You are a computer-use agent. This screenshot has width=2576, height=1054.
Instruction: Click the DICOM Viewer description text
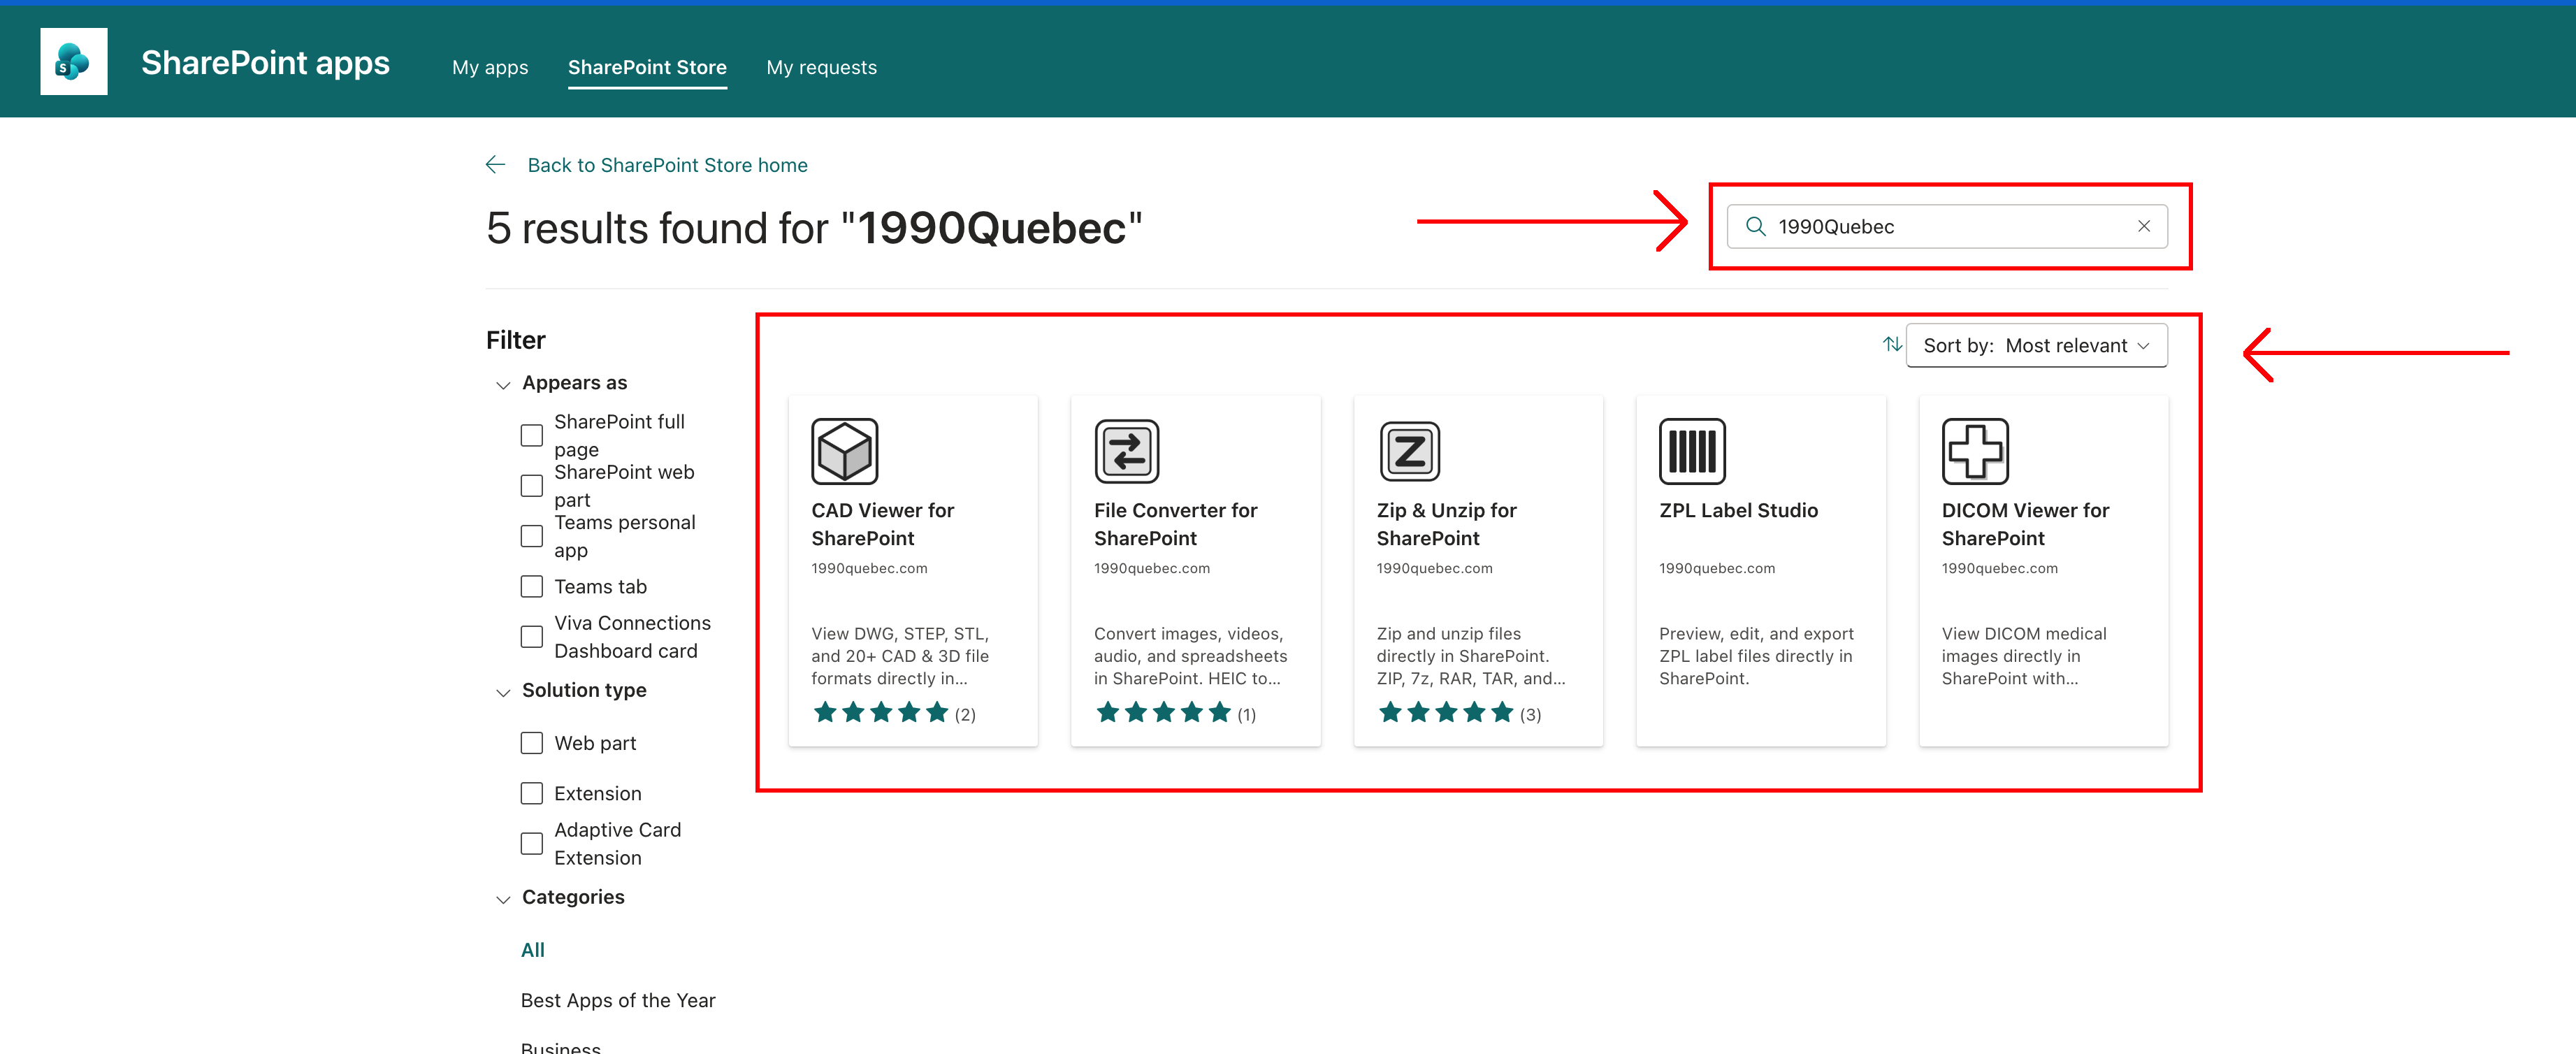point(2023,656)
